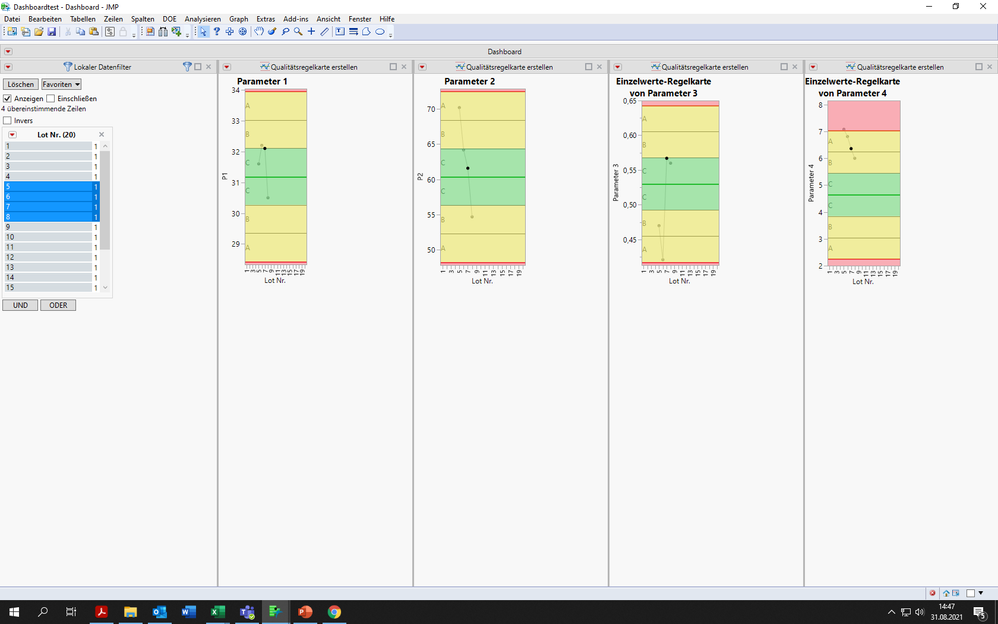Select the Grabber hand tool

257,33
